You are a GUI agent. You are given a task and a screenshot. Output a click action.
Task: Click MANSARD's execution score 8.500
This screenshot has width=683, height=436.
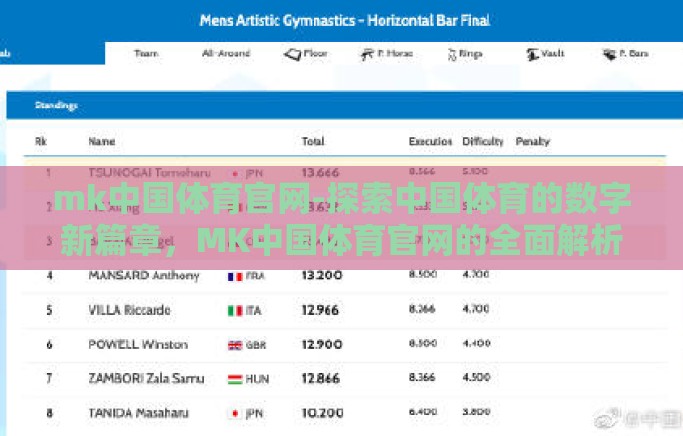[423, 274]
